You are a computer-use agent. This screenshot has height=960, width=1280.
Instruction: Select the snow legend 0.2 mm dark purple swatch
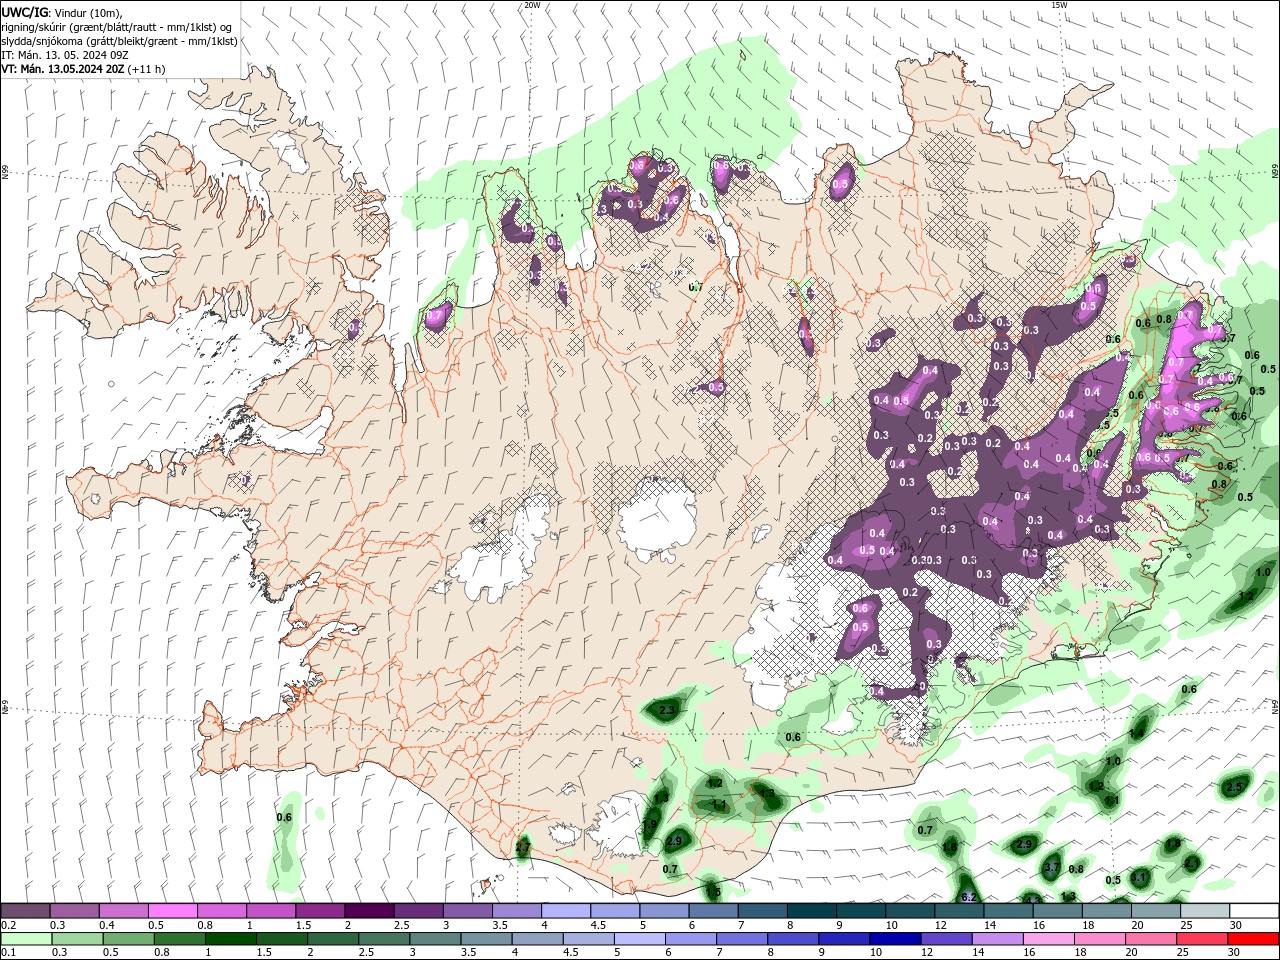[25, 911]
